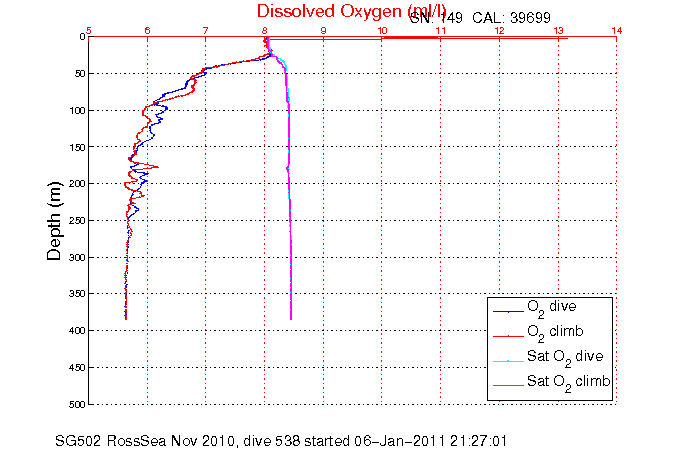681x454 pixels.
Task: Click the SG502 RossSea dive 538 caption
Action: click(281, 441)
